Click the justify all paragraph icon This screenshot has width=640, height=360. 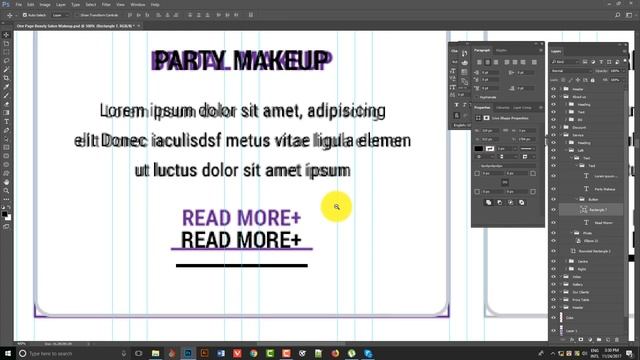pos(534,62)
